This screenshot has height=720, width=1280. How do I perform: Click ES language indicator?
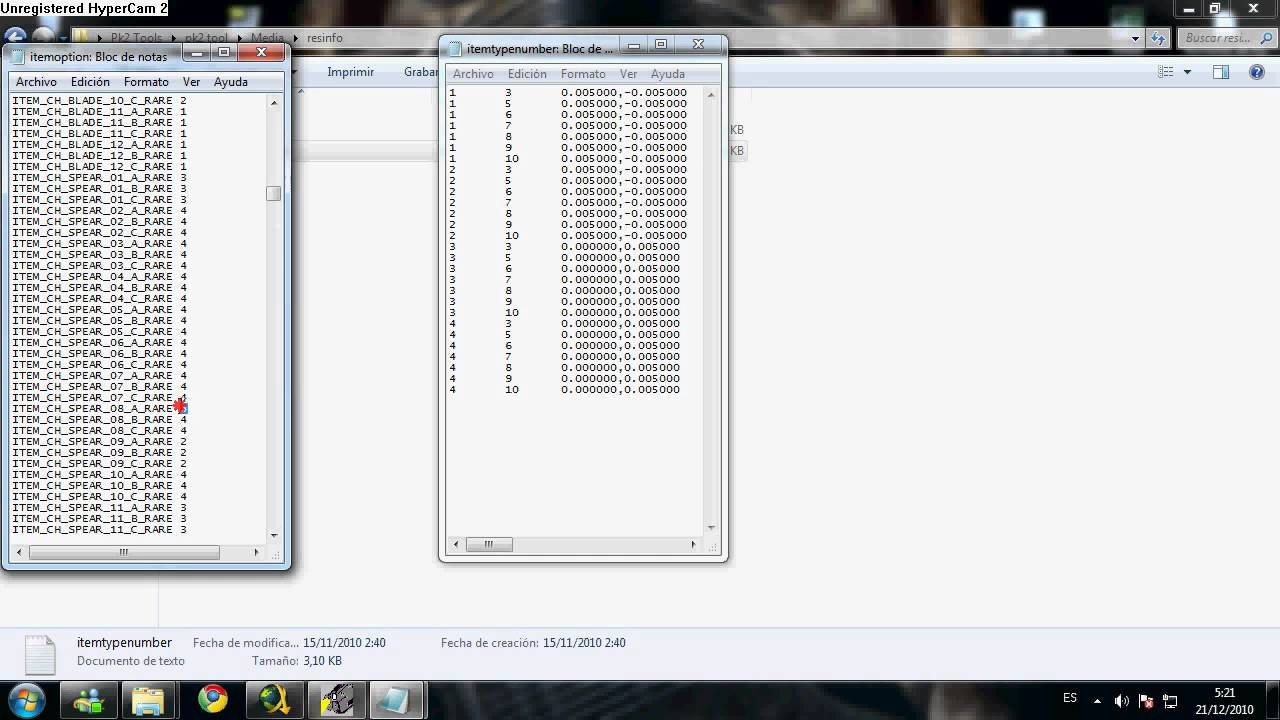point(1070,698)
